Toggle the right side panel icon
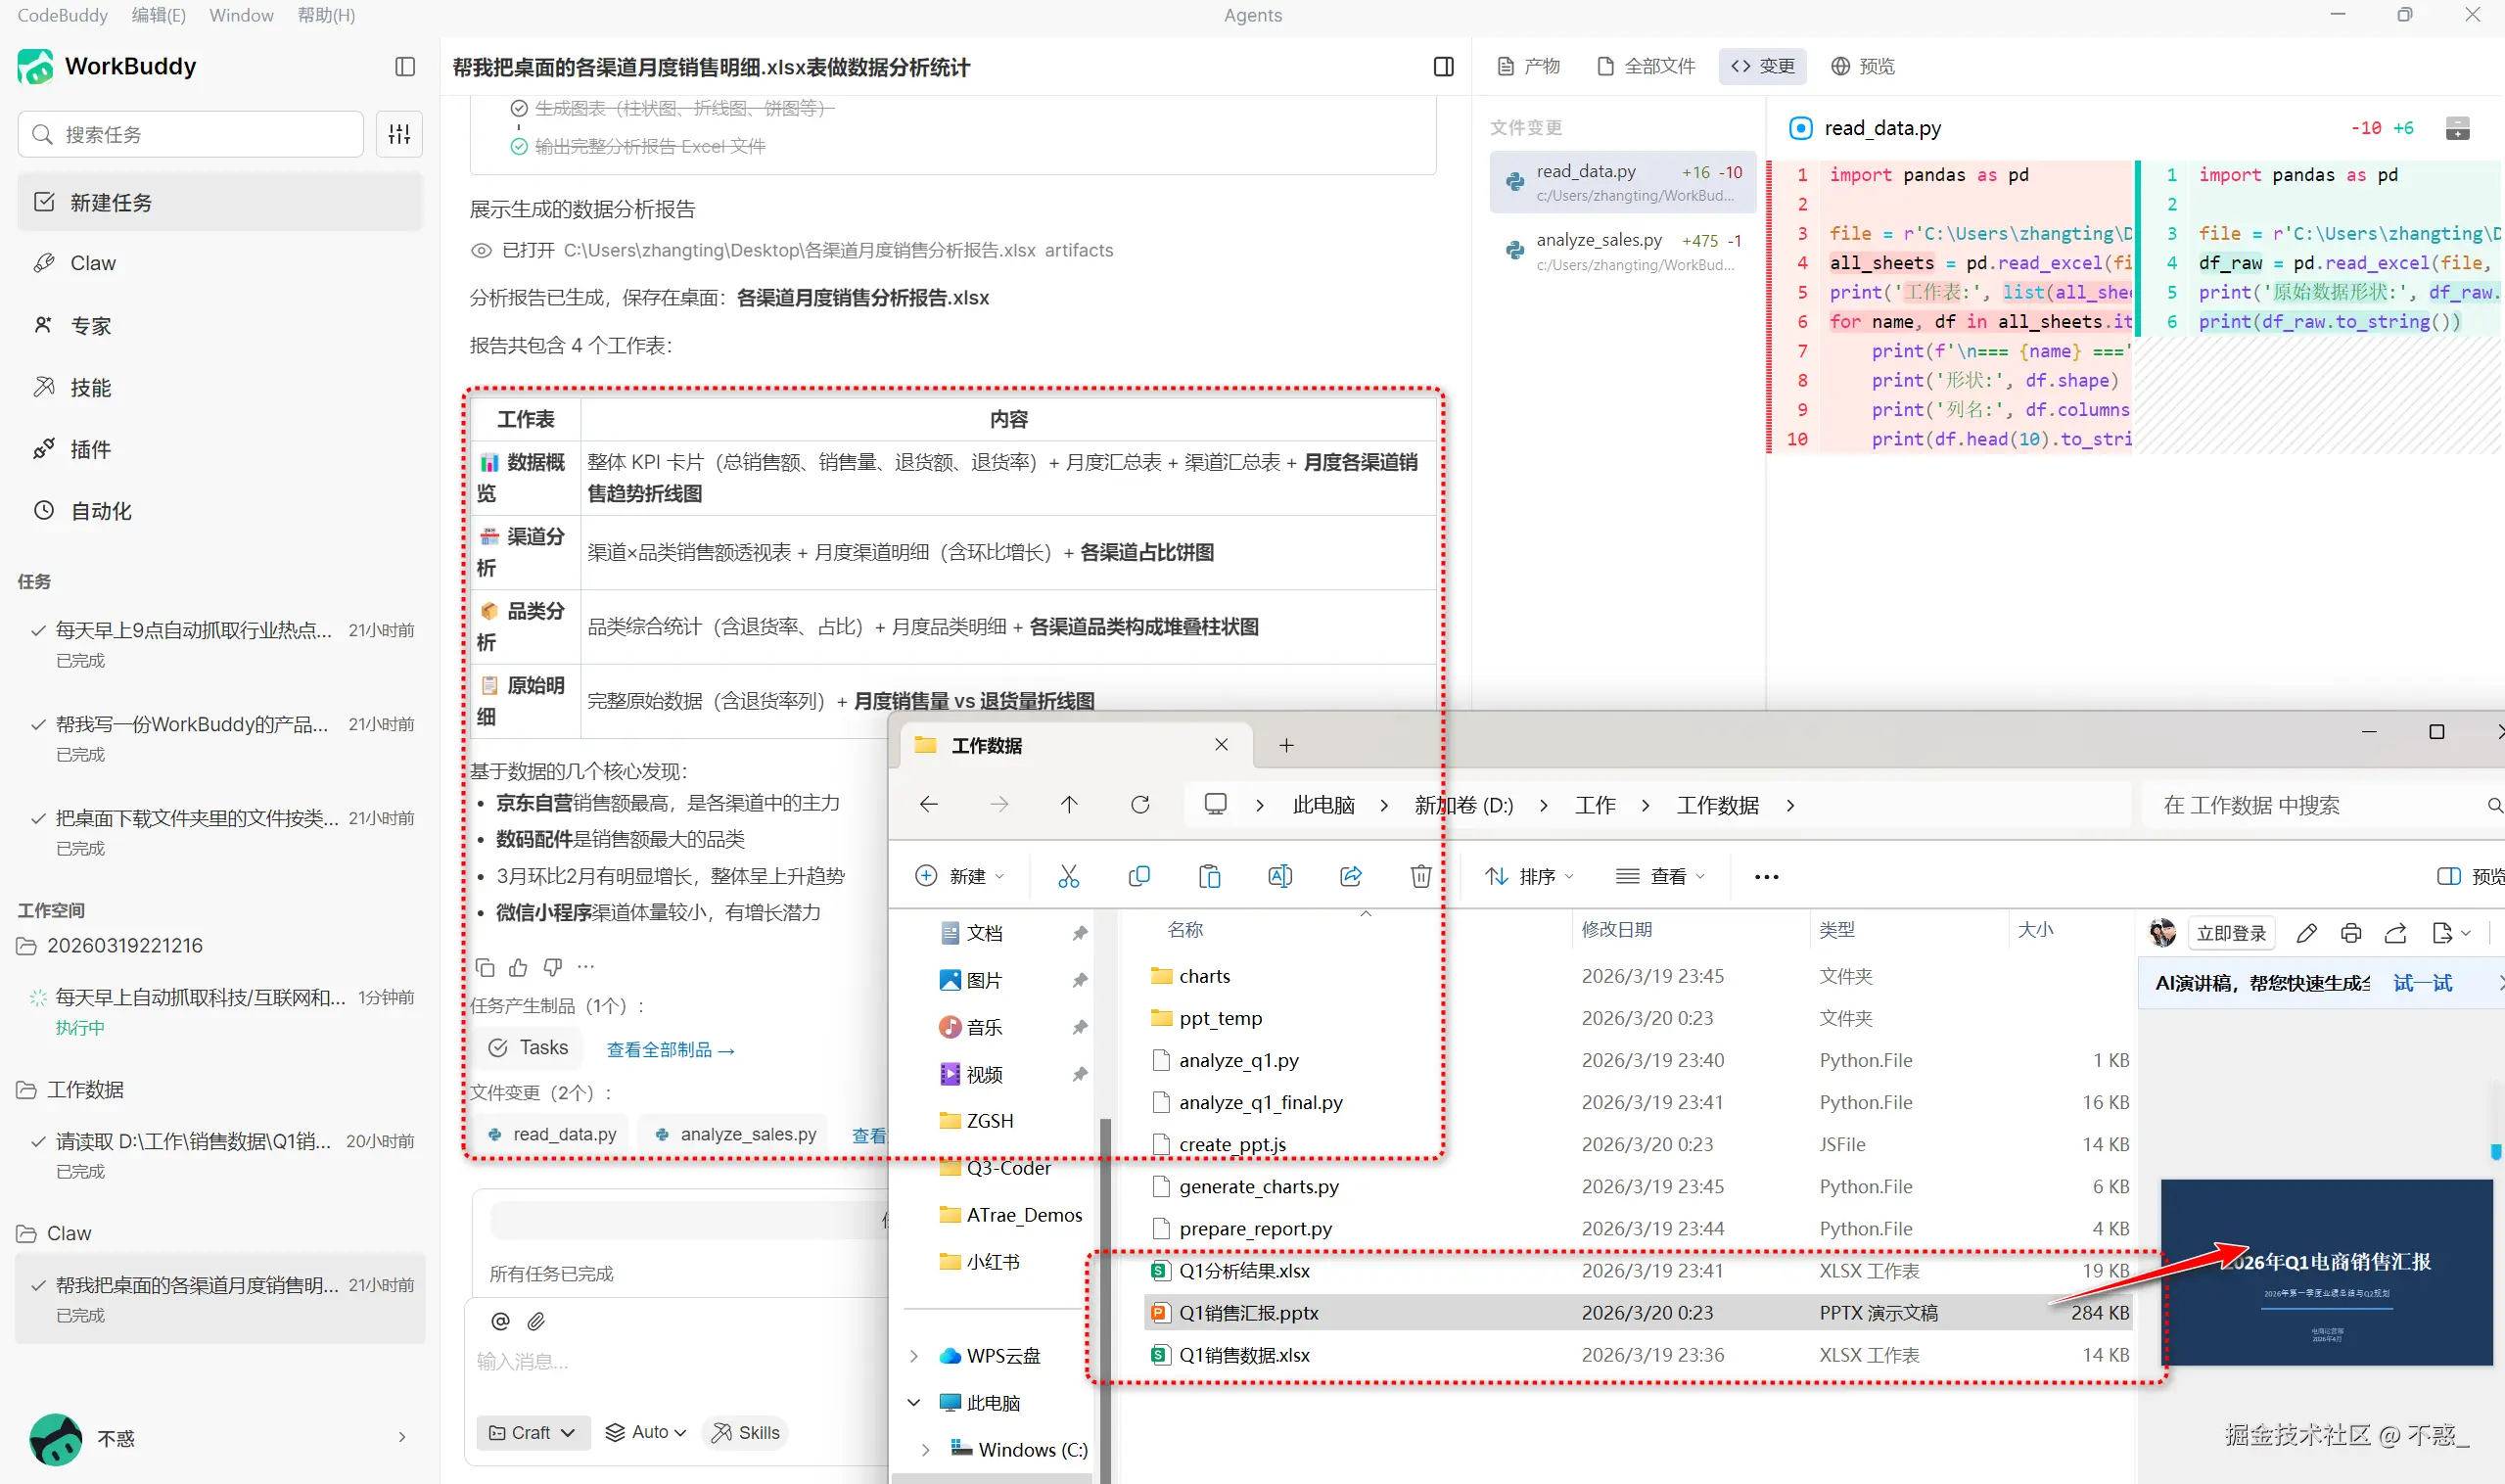 point(1443,66)
